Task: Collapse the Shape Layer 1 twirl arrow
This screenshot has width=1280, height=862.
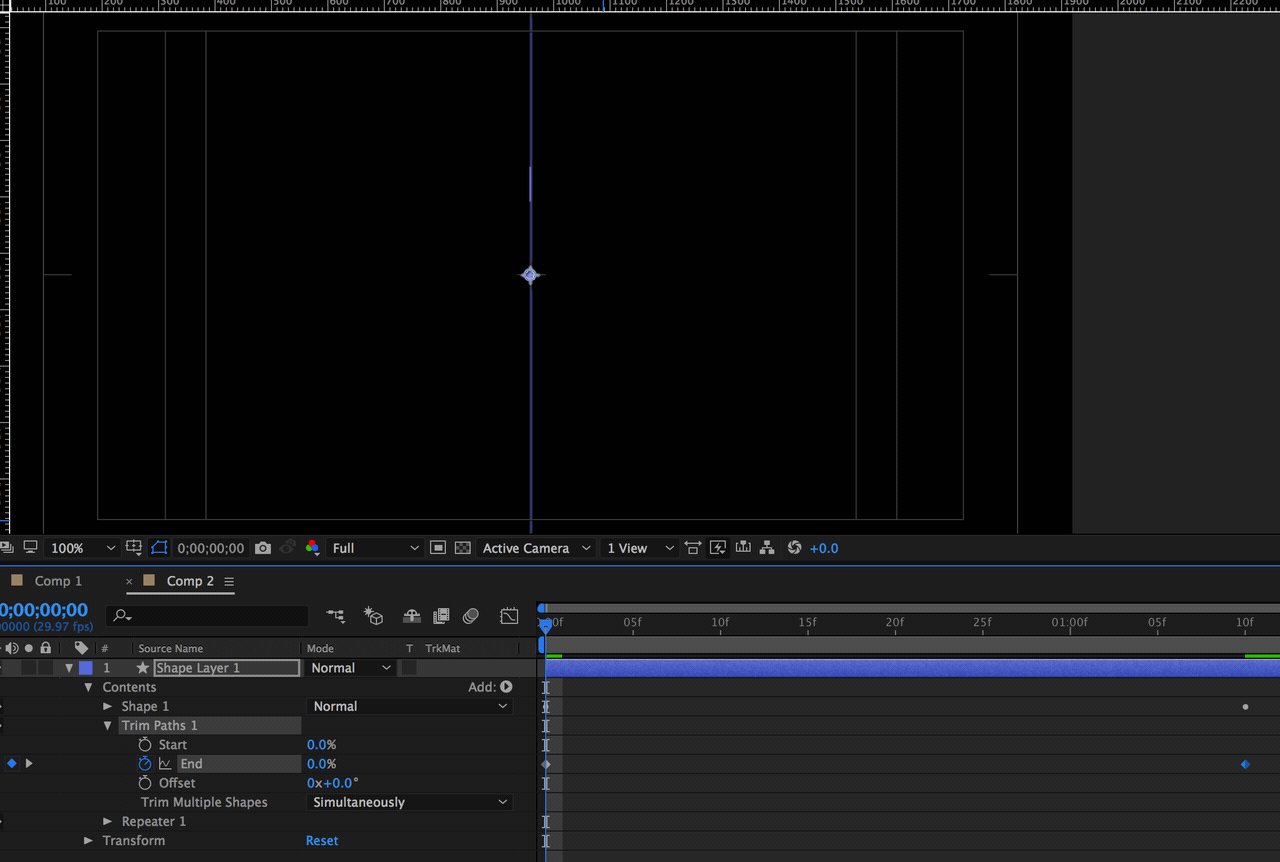Action: coord(69,668)
